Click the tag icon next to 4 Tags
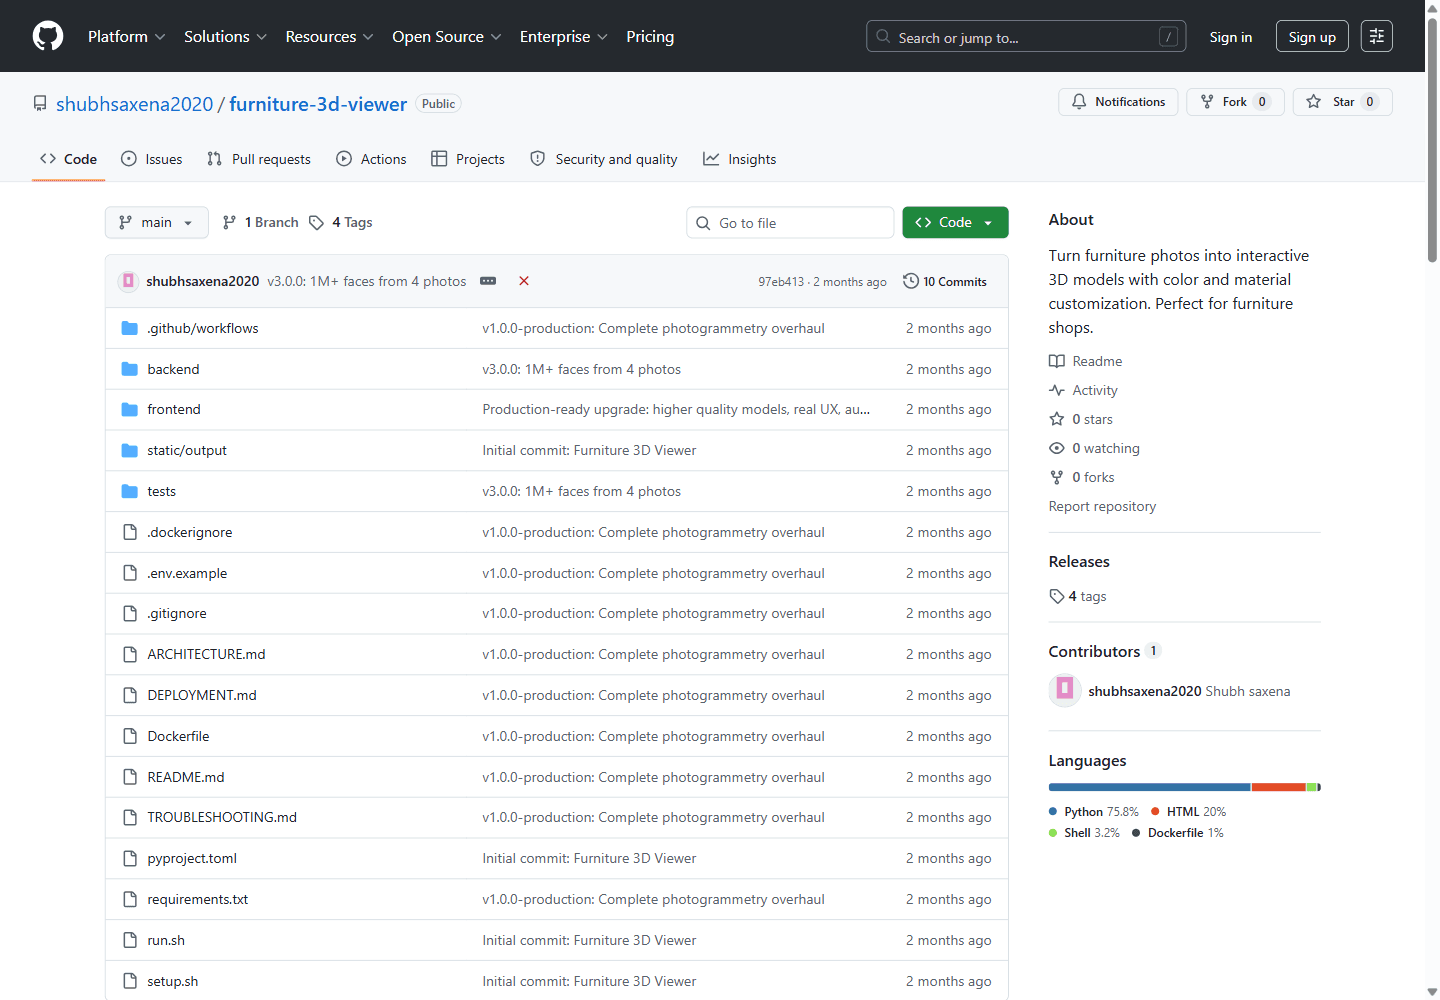This screenshot has width=1440, height=1000. pyautogui.click(x=316, y=222)
